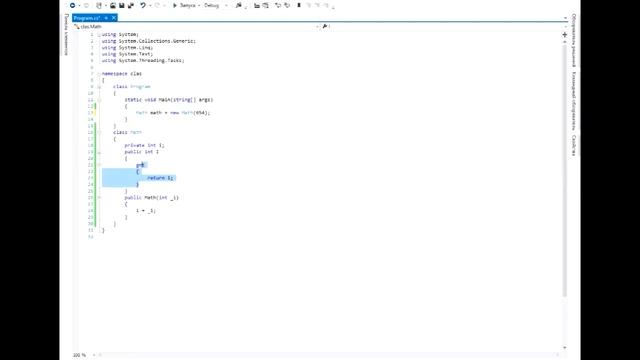Click the split editor handle above scrollbar
The image size is (640, 360).
click(x=565, y=35)
